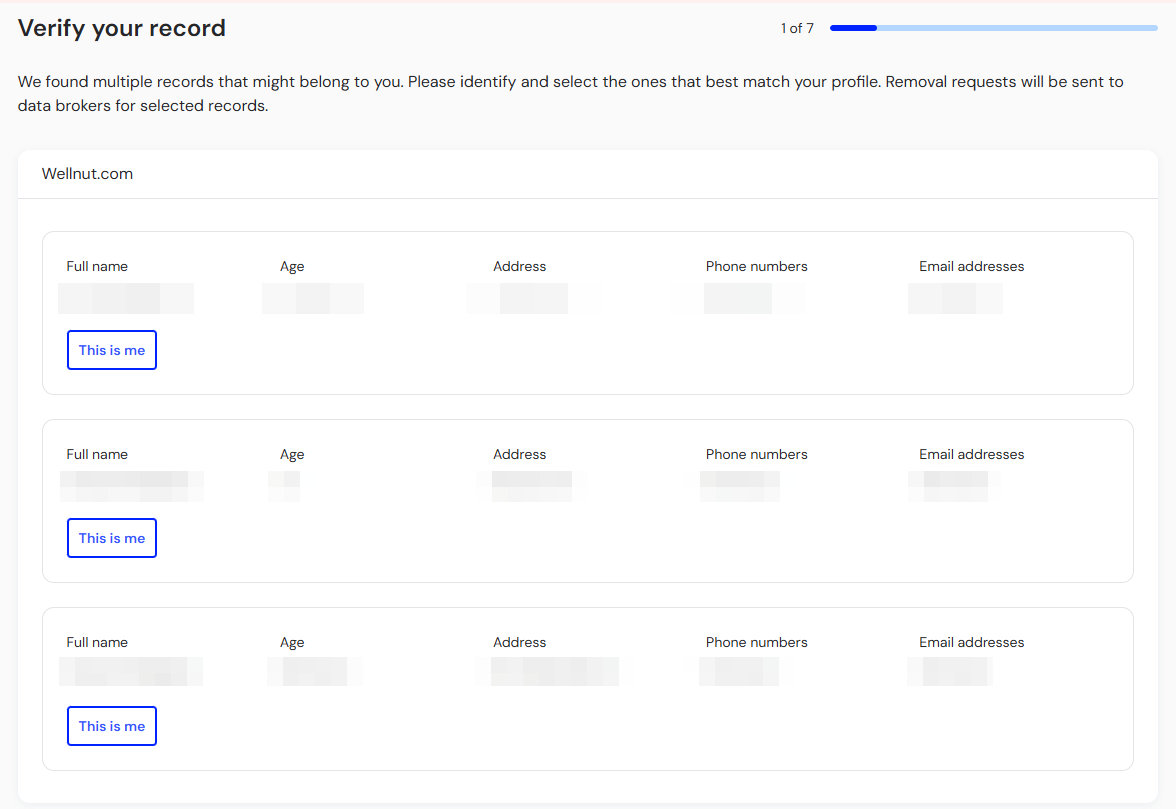The width and height of the screenshot is (1176, 809).
Task: Click "This is me" in the first record
Action: coord(112,350)
